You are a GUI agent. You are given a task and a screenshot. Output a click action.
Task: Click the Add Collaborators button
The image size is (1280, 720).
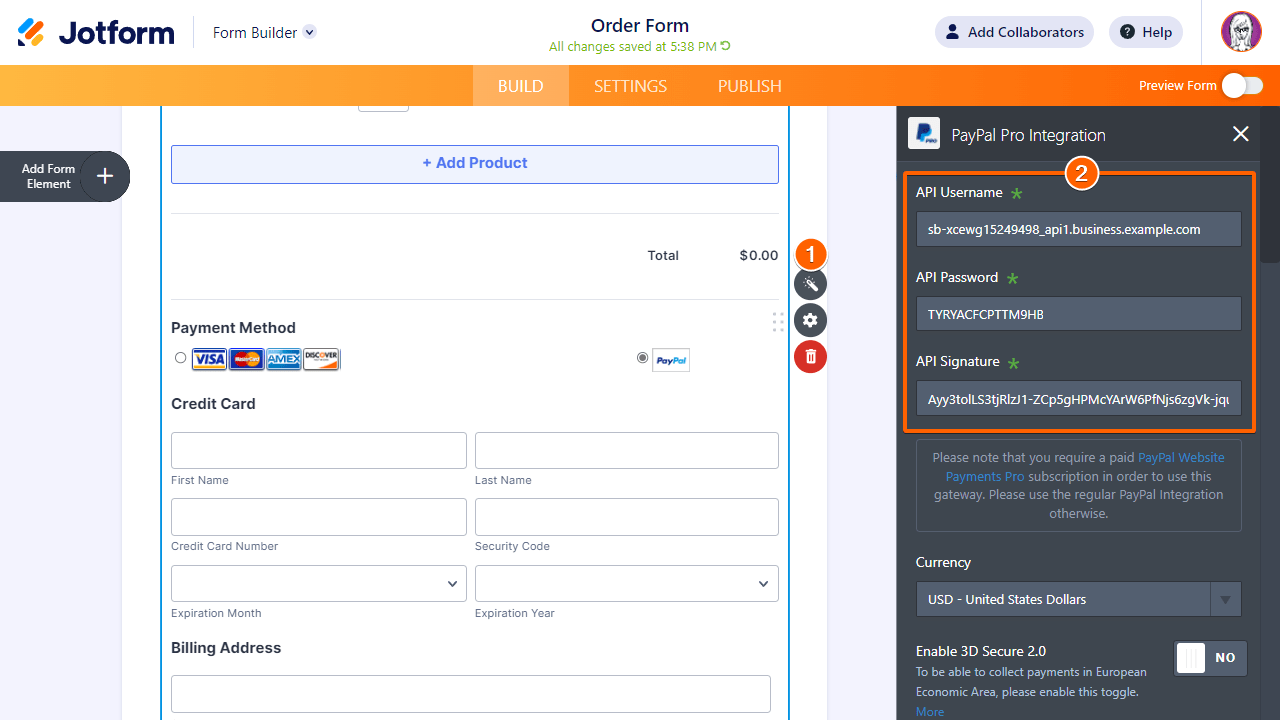1014,32
